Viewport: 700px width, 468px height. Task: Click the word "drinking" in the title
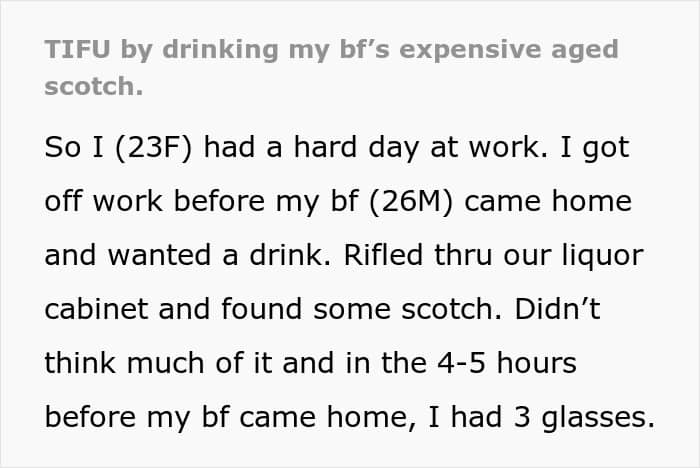[221, 50]
